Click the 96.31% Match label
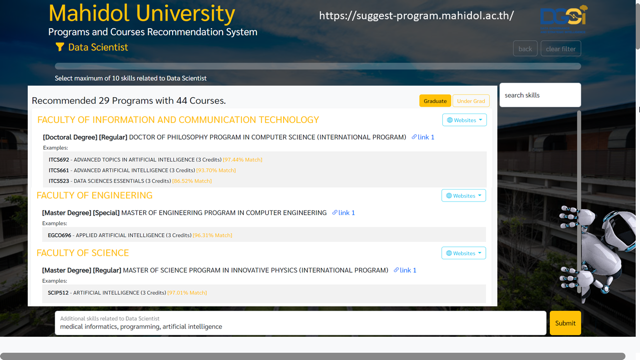Viewport: 640px width, 360px height. tap(212, 235)
